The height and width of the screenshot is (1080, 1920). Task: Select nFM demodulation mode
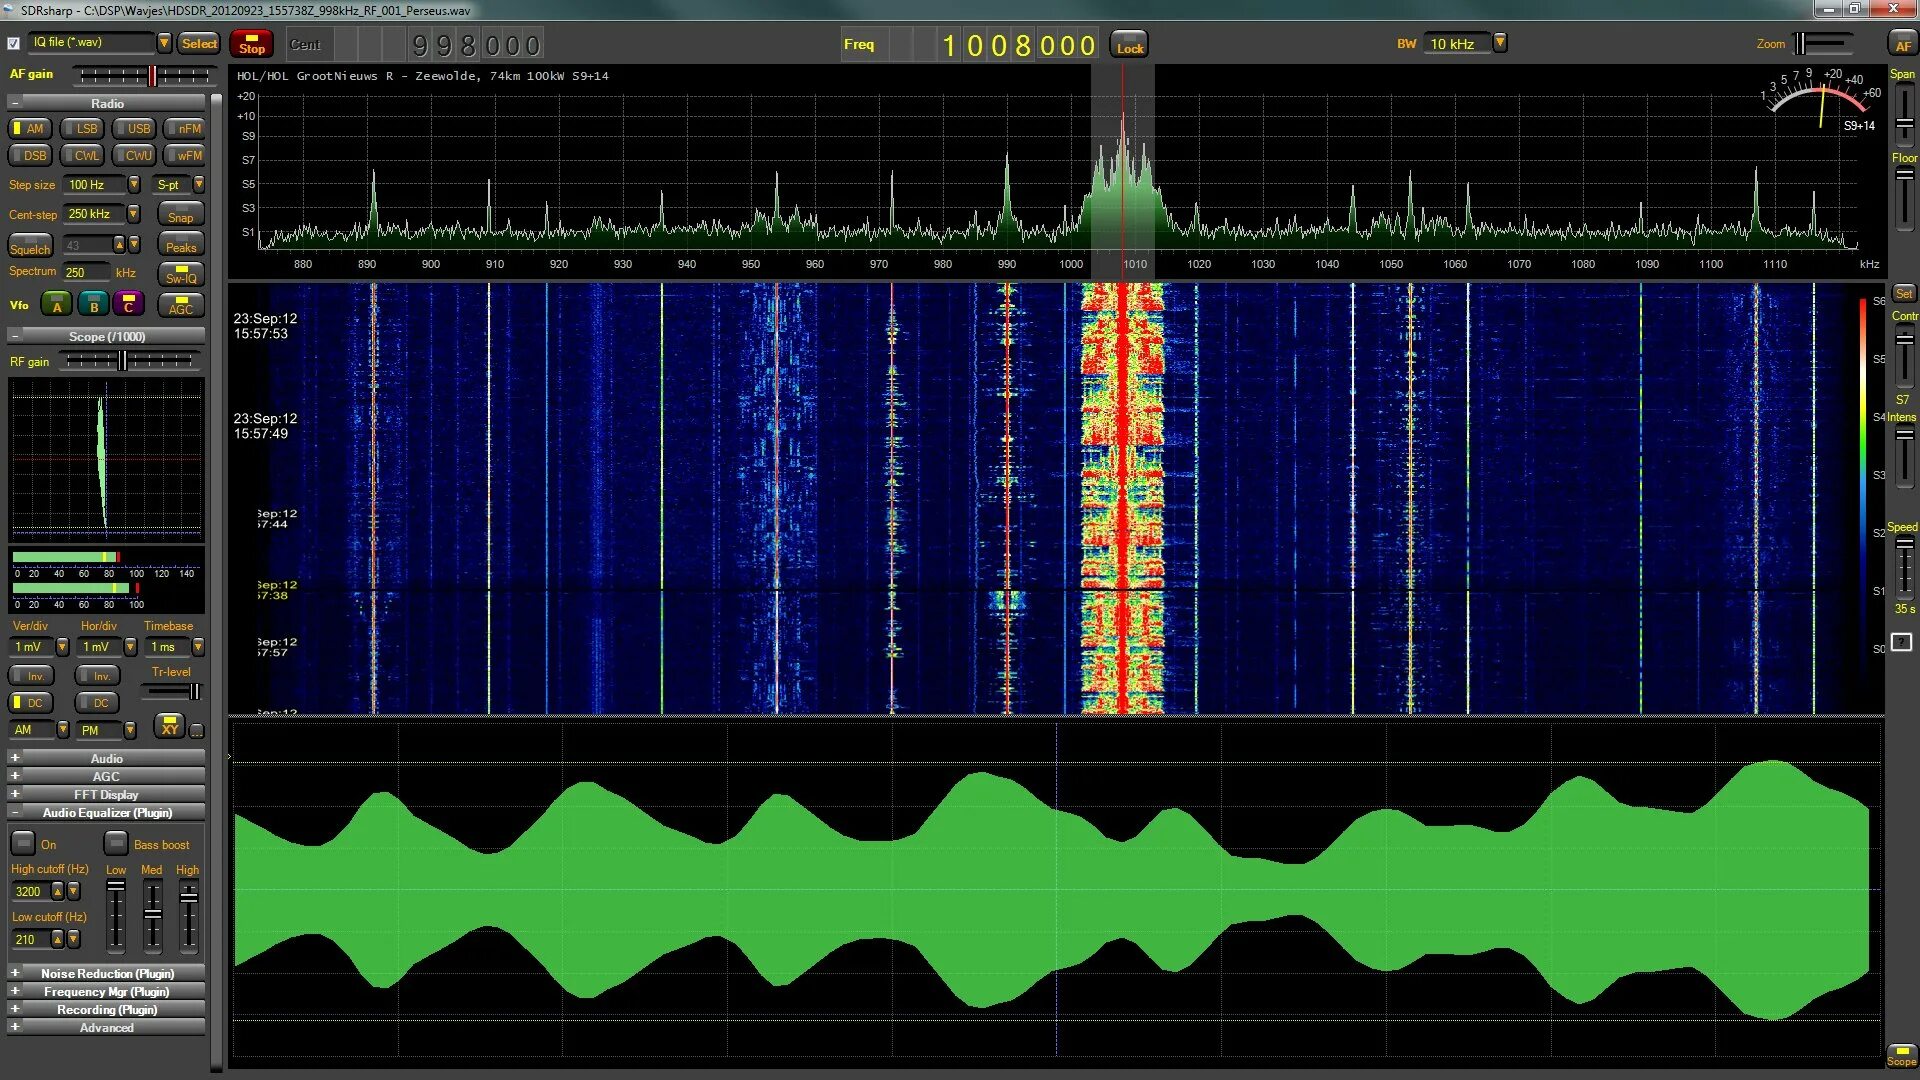click(x=185, y=128)
